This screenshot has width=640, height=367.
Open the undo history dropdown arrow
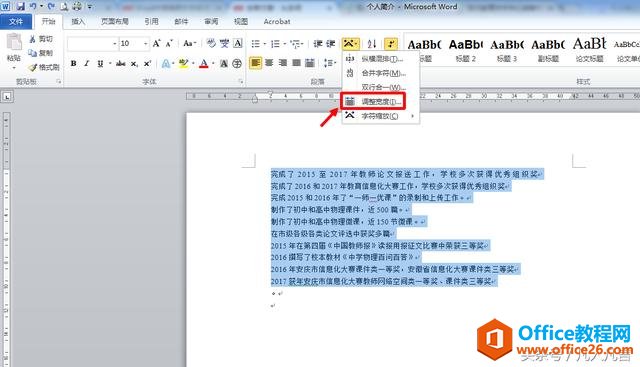pyautogui.click(x=41, y=6)
